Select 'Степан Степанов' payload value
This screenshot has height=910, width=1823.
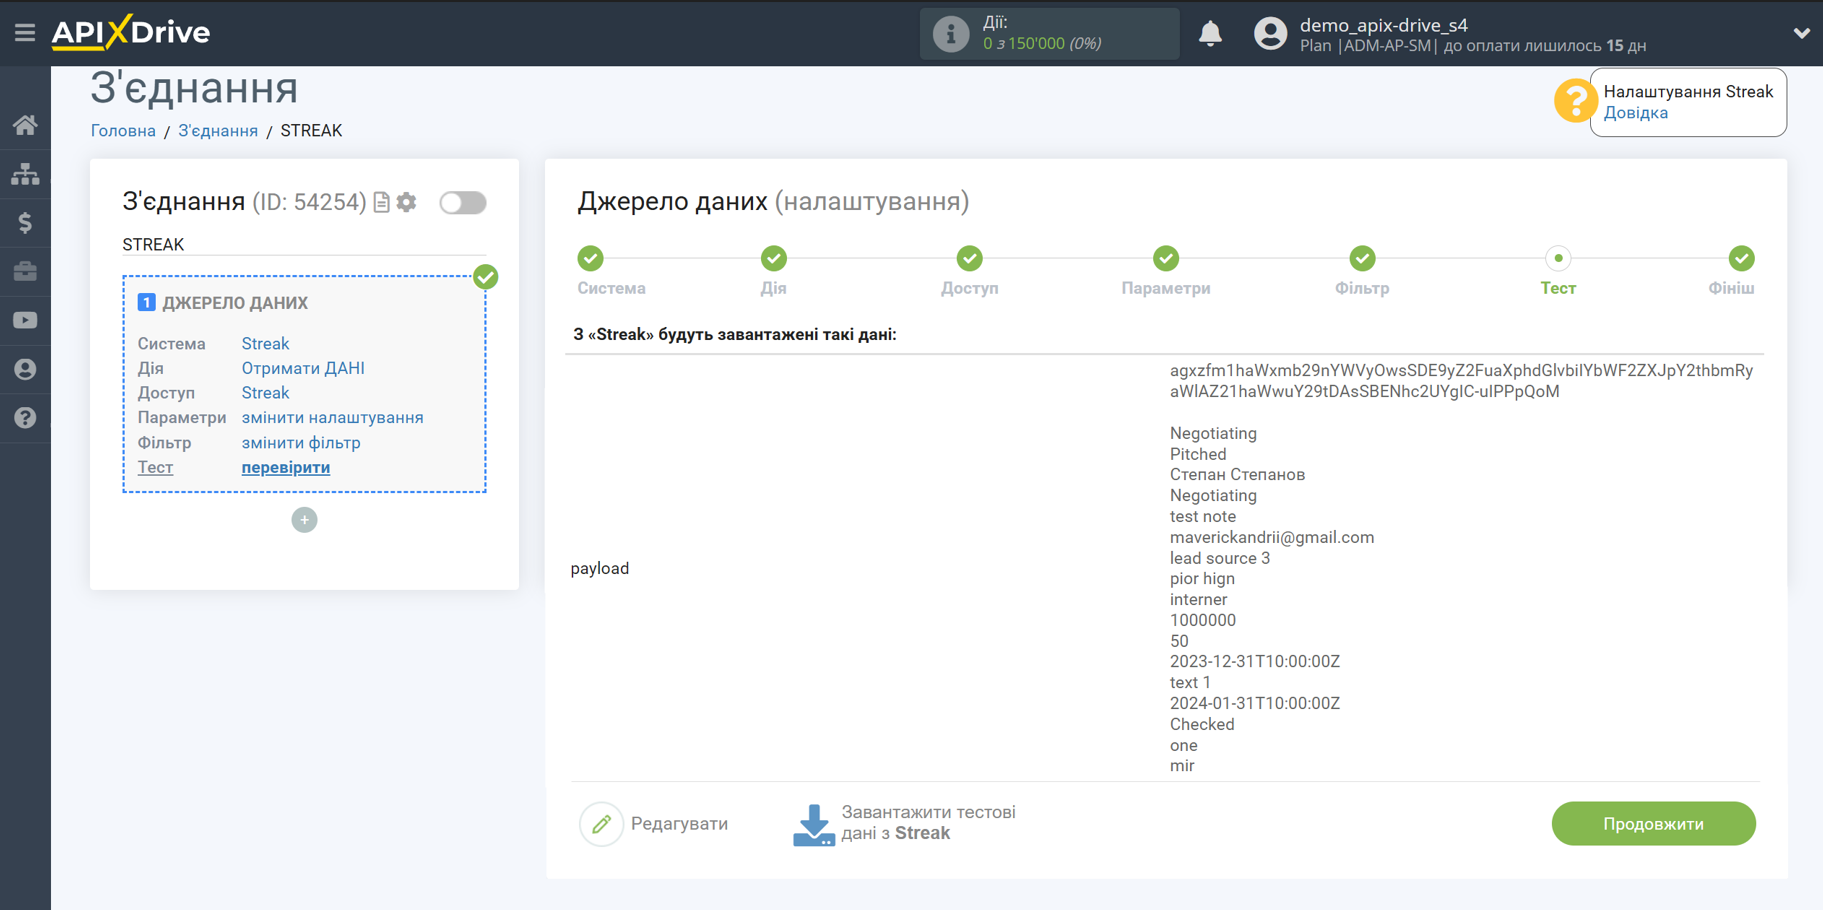(1237, 475)
